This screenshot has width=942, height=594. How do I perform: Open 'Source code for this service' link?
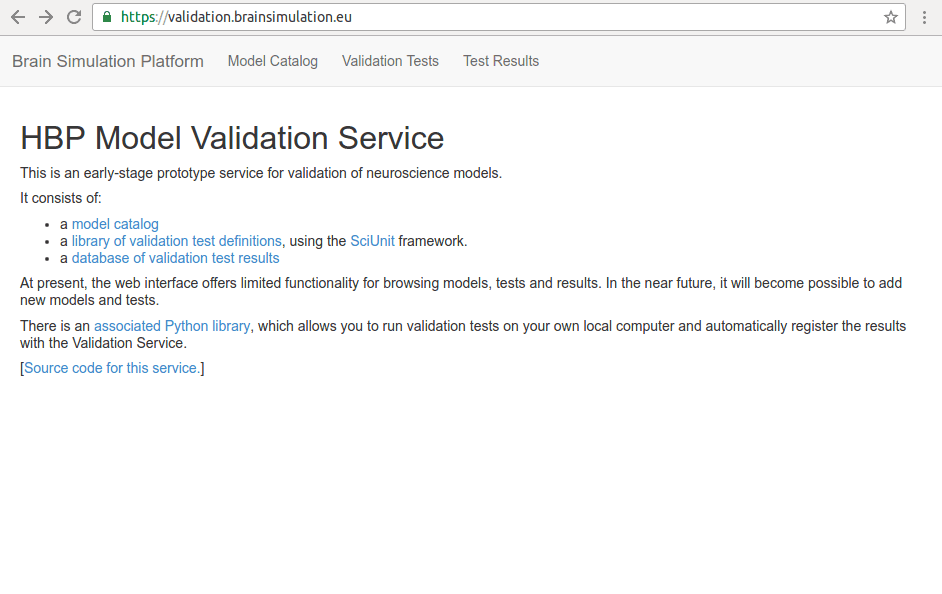[x=112, y=368]
